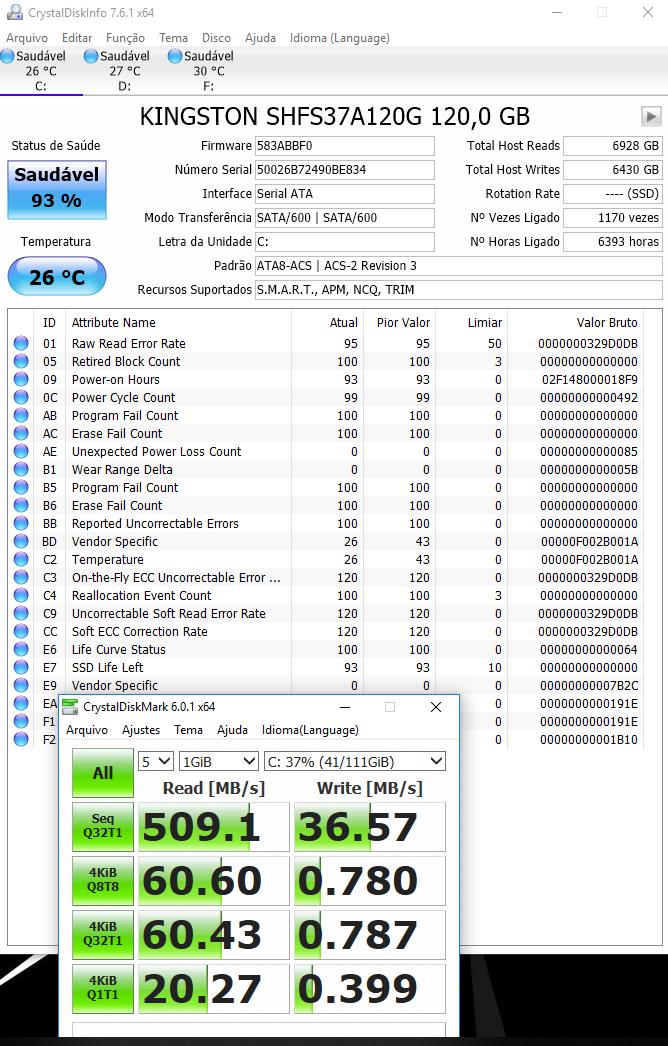Click the status orb for Temperature row
Screen dimensions: 668x1046
[x=21, y=560]
